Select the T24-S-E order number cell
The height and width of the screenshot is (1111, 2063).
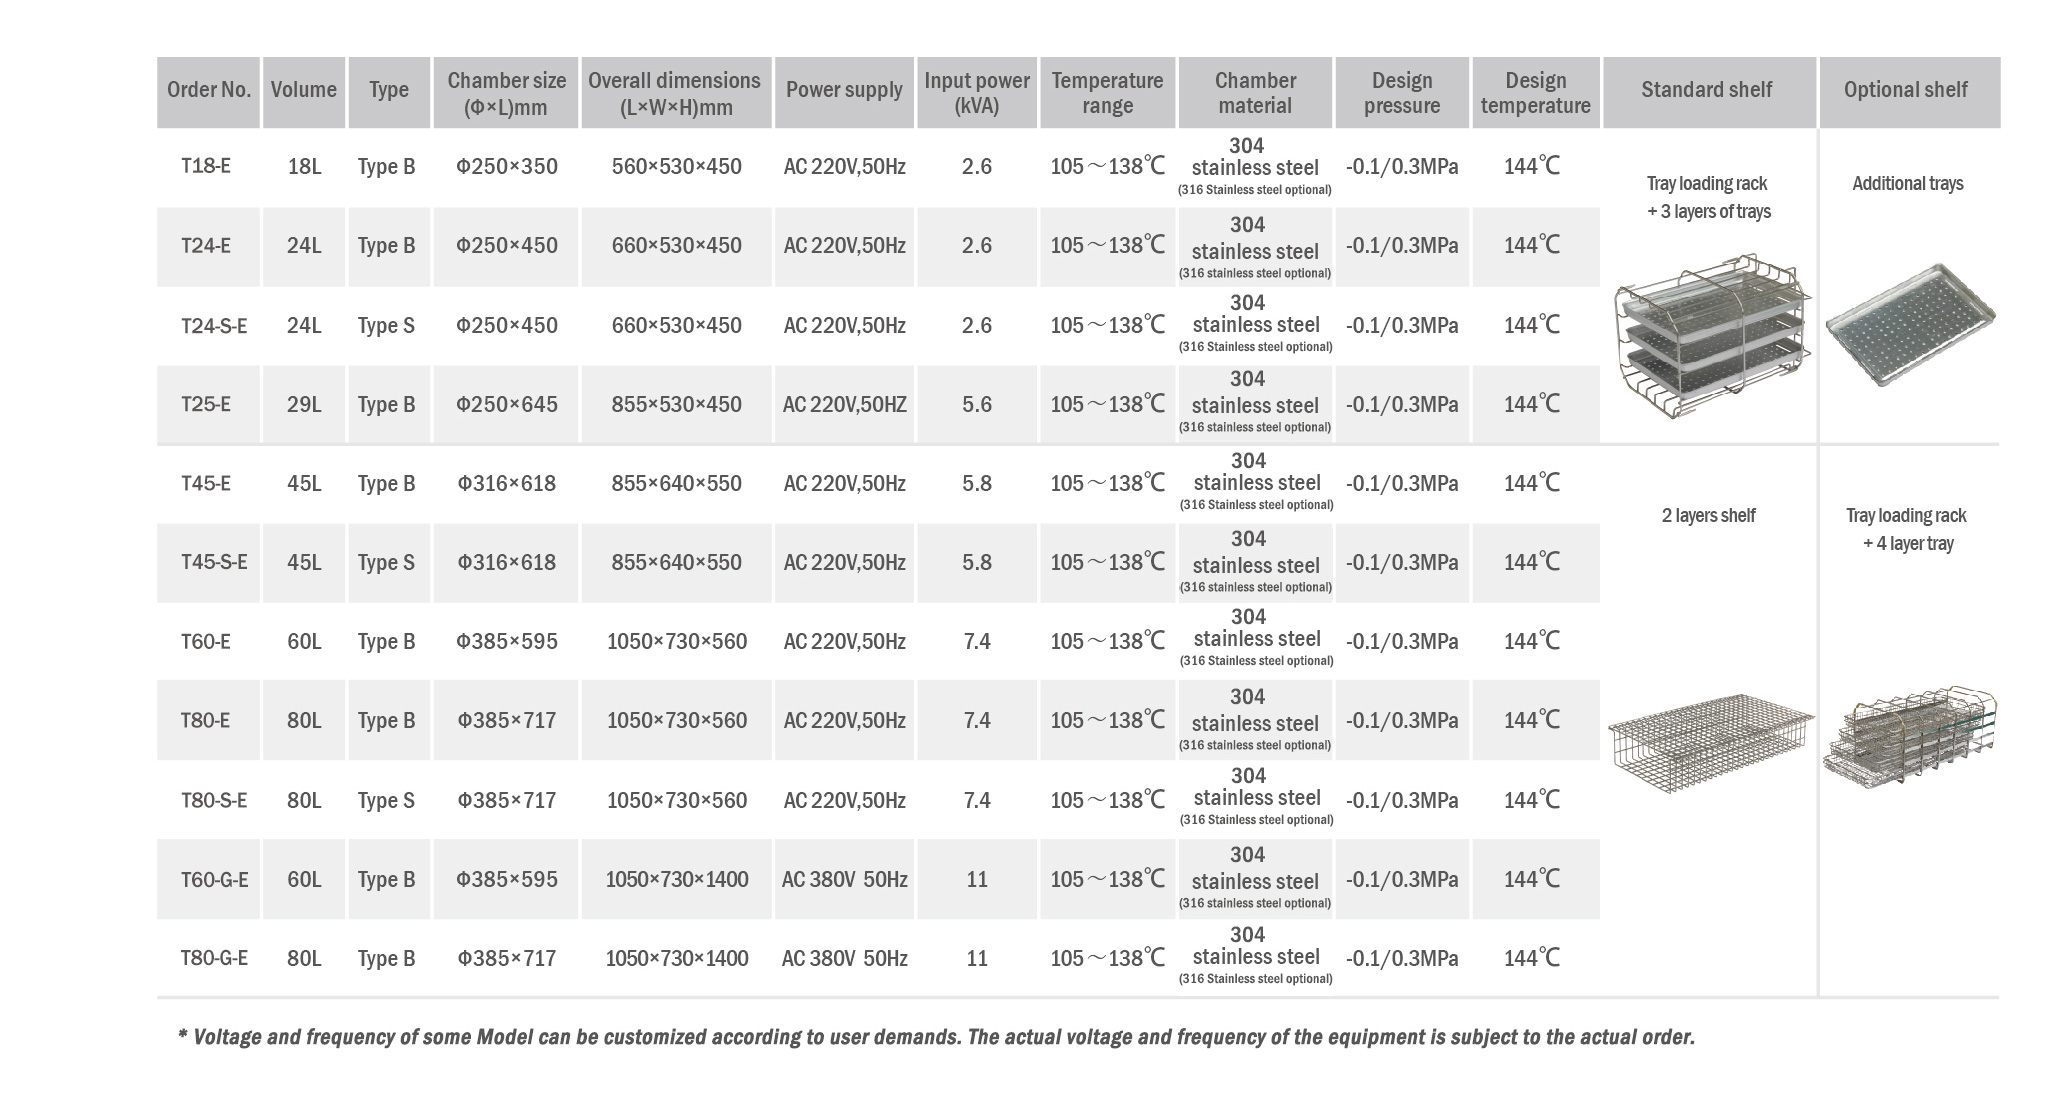point(213,326)
